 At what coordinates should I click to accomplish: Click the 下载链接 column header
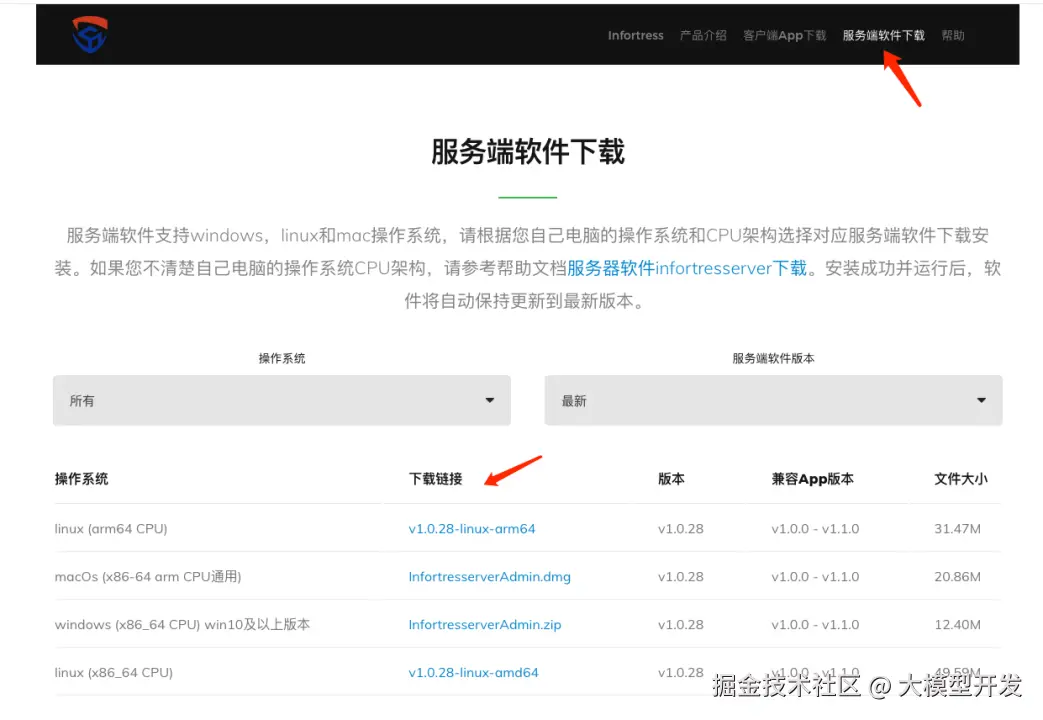click(x=436, y=479)
